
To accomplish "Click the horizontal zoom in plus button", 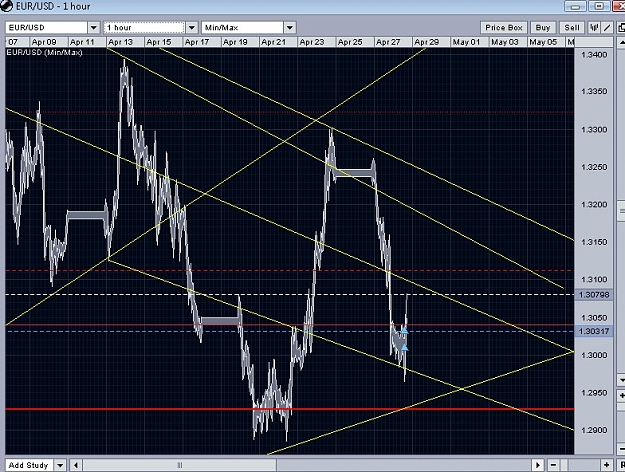I will (606, 465).
